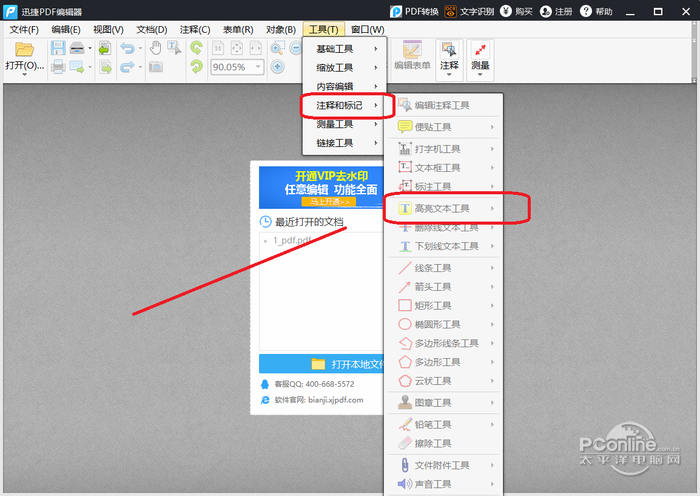Choose 矩形工具 from submenu
Image resolution: width=700 pixels, height=496 pixels.
point(443,305)
